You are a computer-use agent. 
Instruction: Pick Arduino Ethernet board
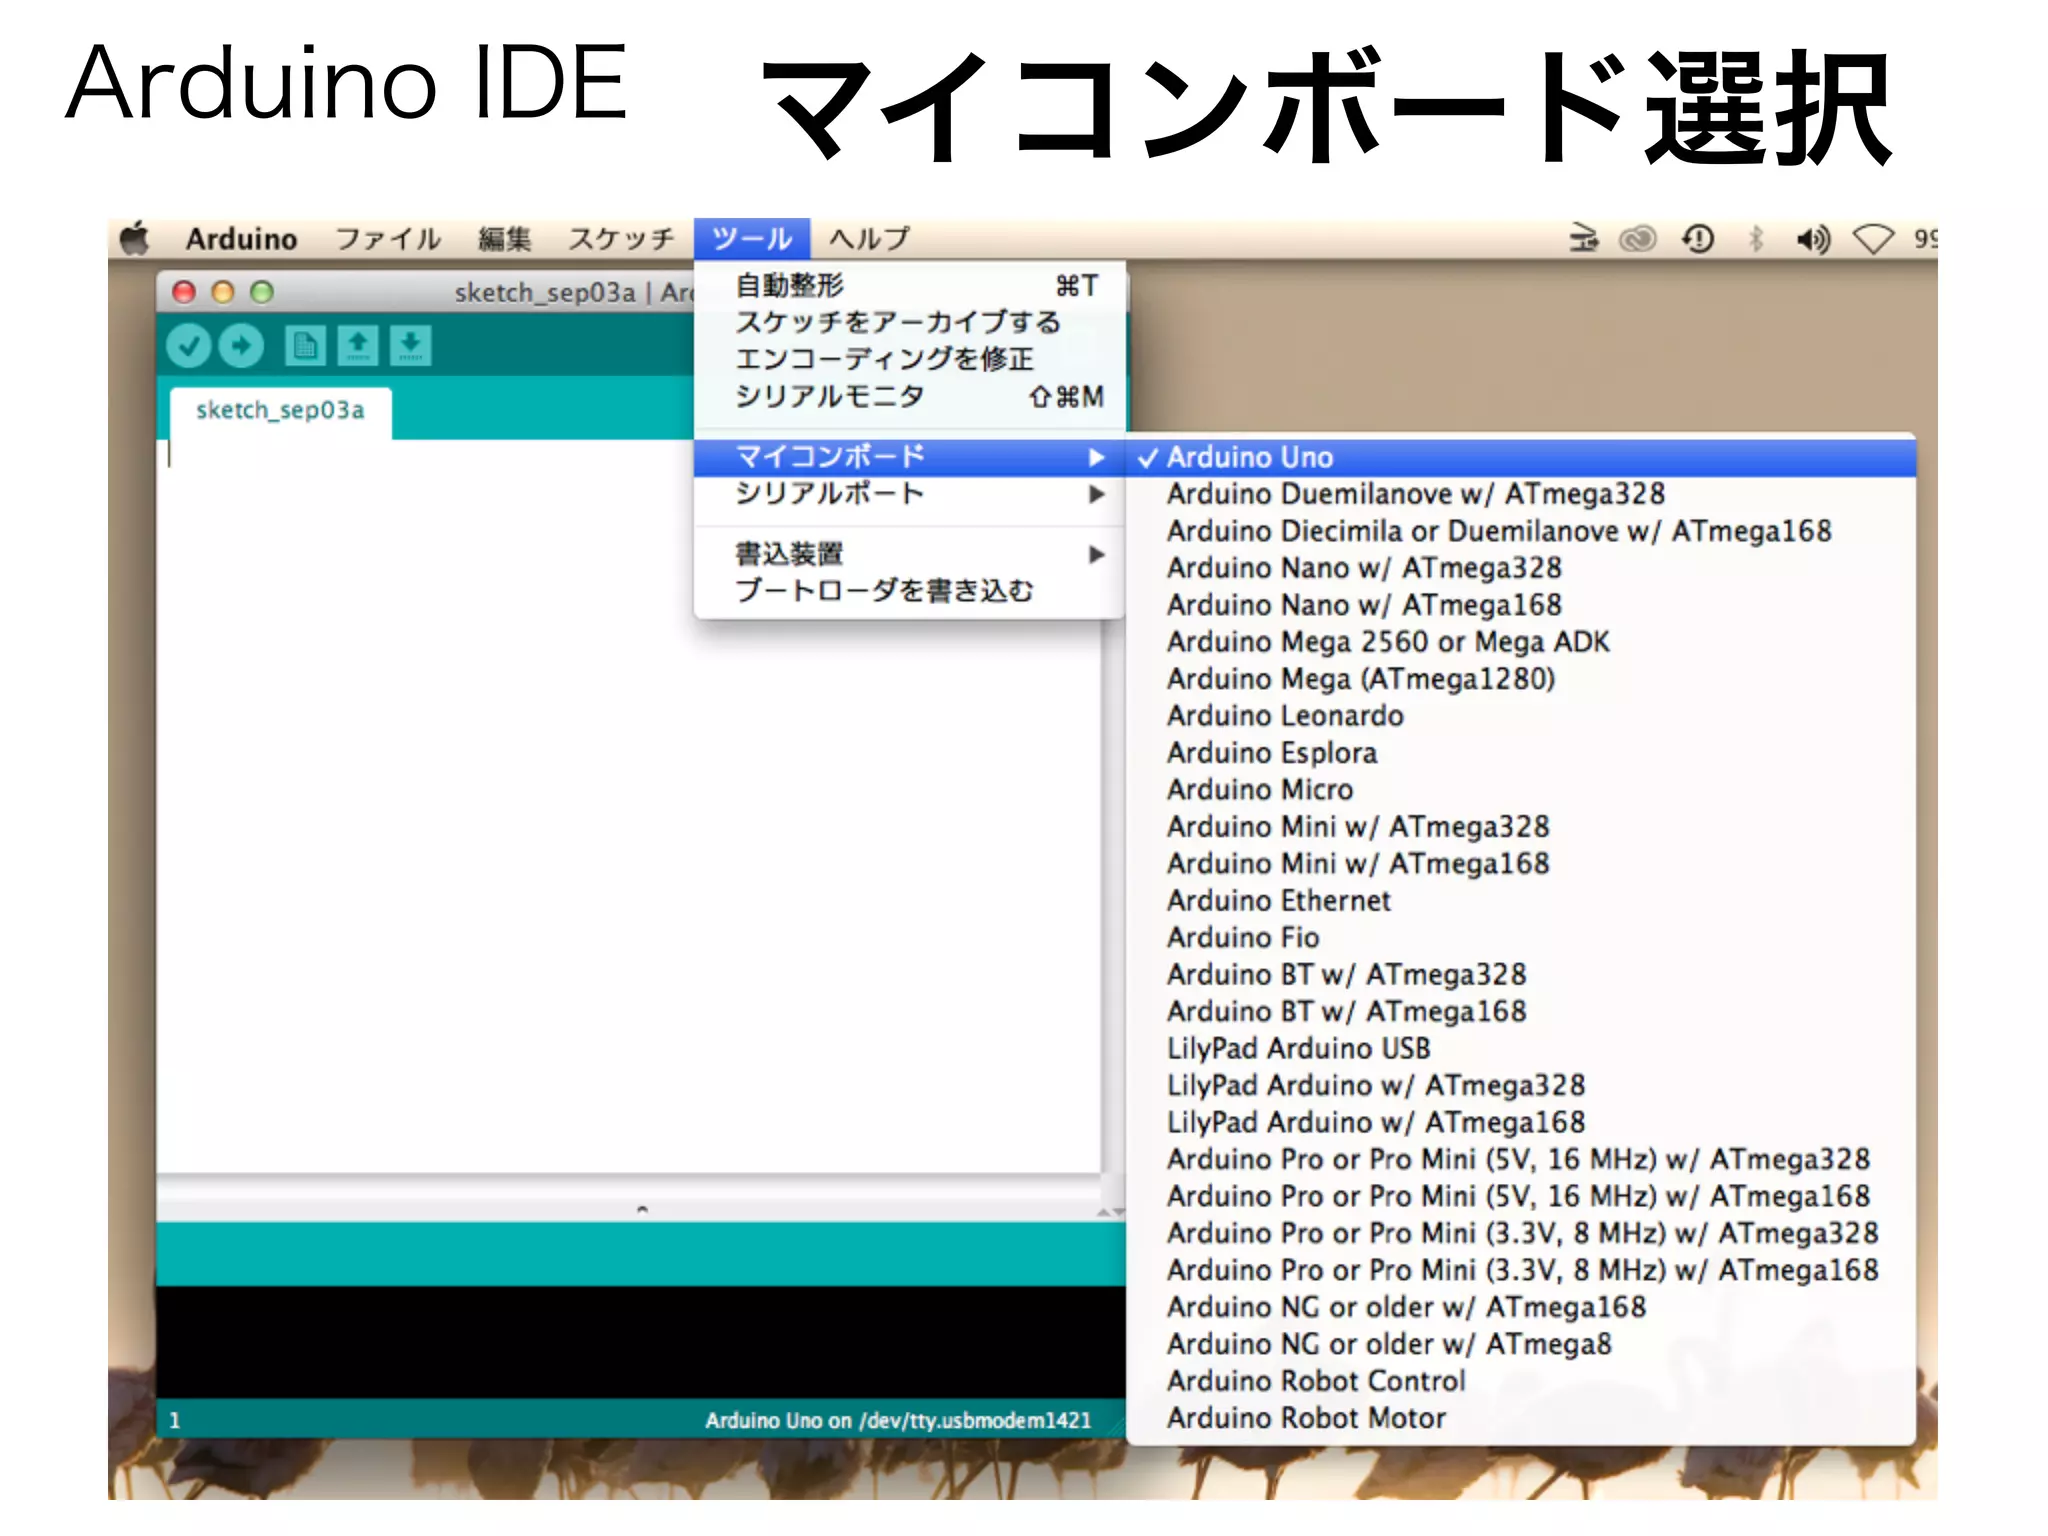(x=1521, y=901)
